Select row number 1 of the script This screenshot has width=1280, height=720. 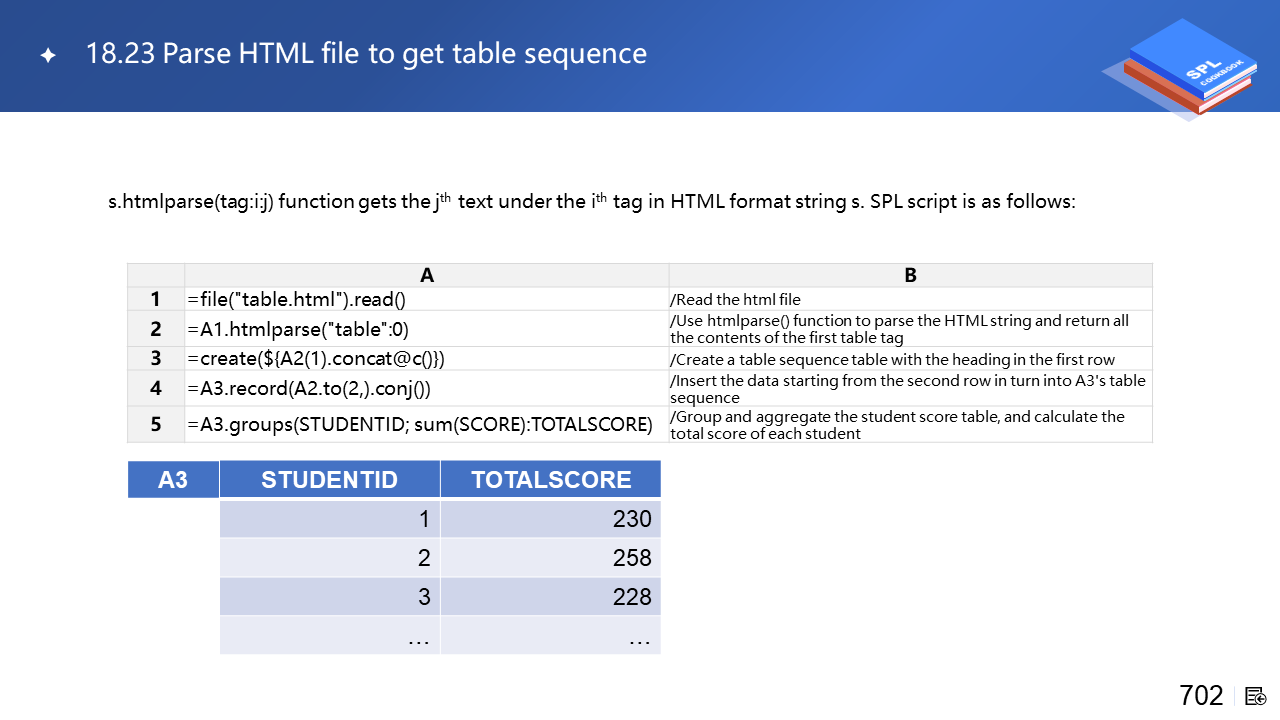tap(156, 299)
